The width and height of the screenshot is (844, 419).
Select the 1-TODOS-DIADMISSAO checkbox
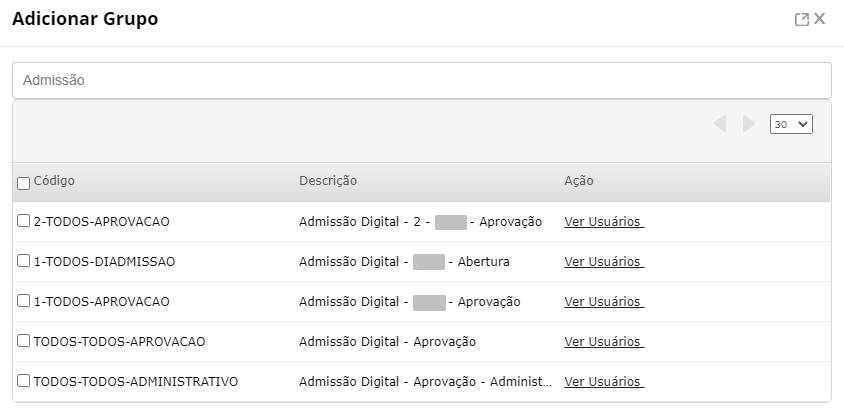click(23, 261)
